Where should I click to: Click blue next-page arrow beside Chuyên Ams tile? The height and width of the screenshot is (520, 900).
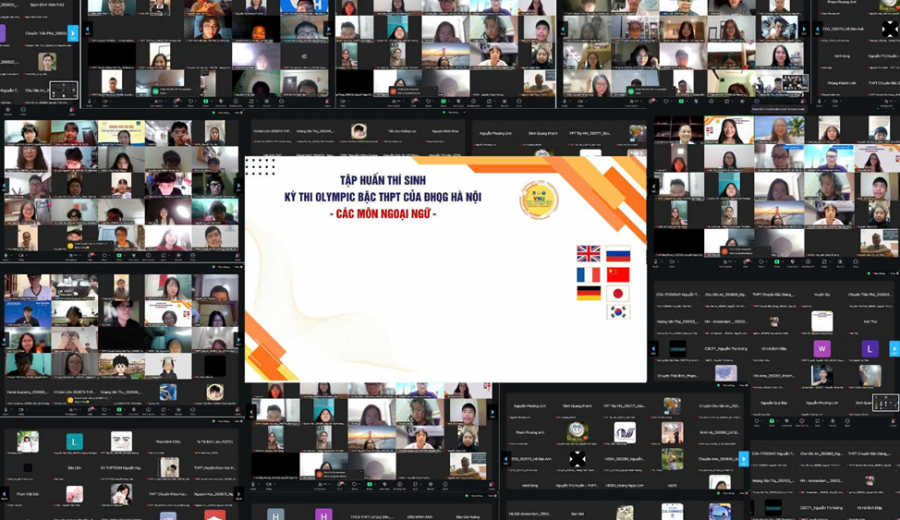(x=744, y=459)
